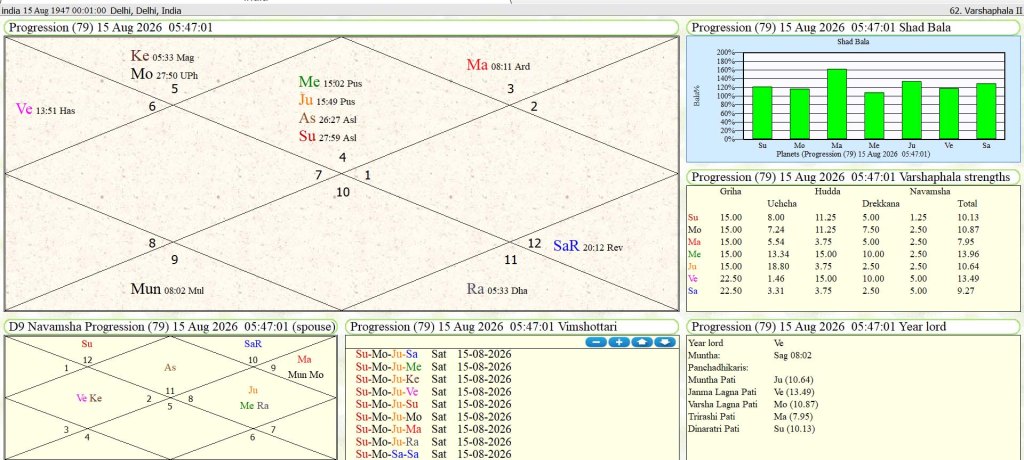Click Ma 08:11 Ard in main chart
This screenshot has height=460, width=1024.
pyautogui.click(x=498, y=65)
